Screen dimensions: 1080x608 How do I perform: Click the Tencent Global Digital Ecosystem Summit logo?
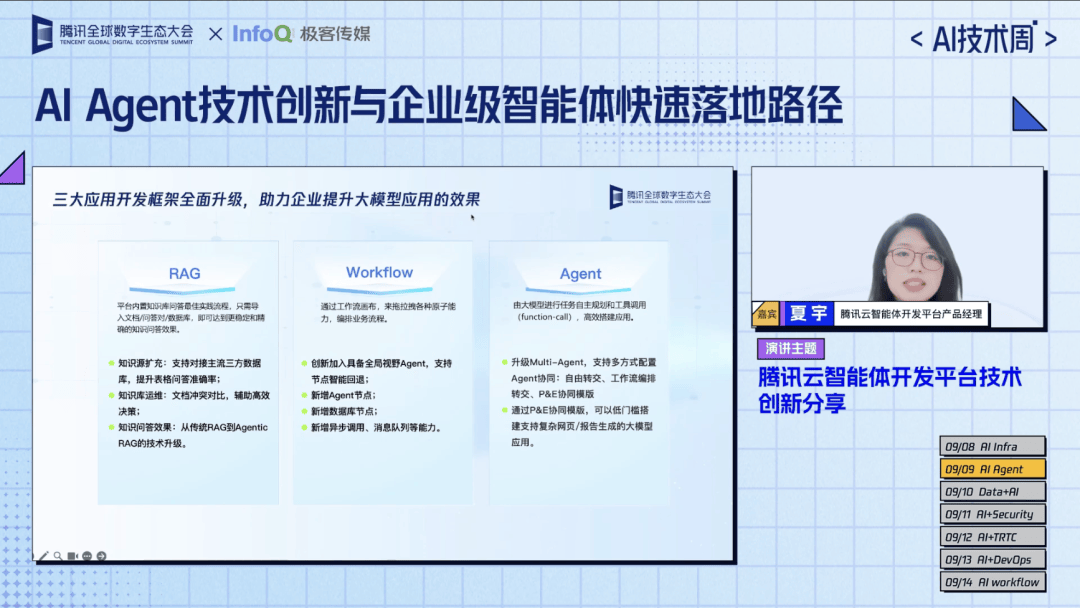point(113,34)
